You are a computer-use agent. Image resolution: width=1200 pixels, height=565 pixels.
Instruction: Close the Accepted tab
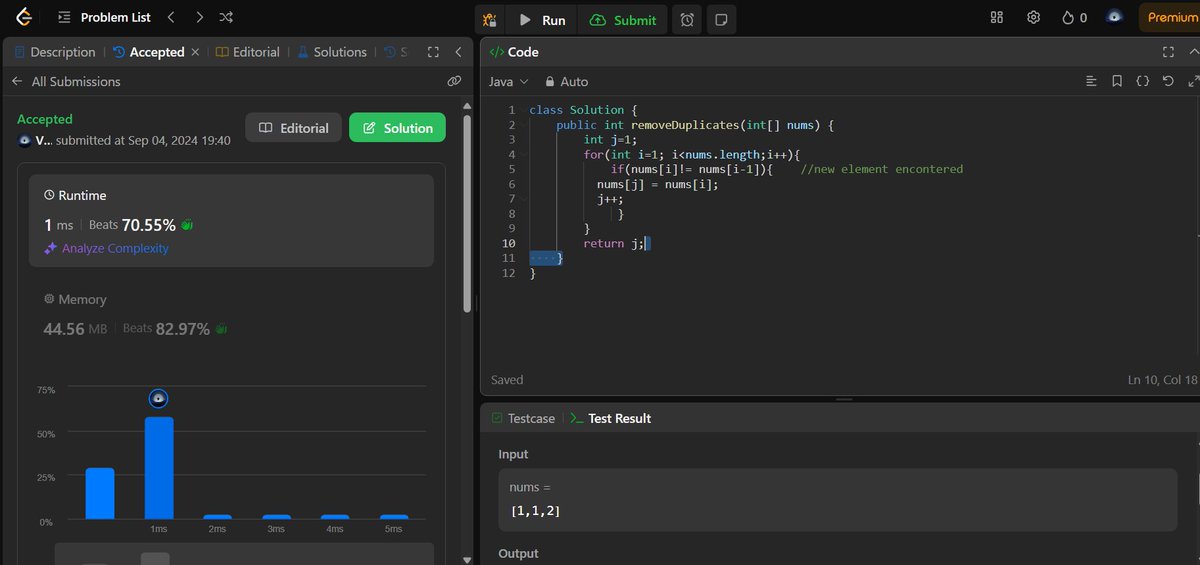pyautogui.click(x=195, y=52)
